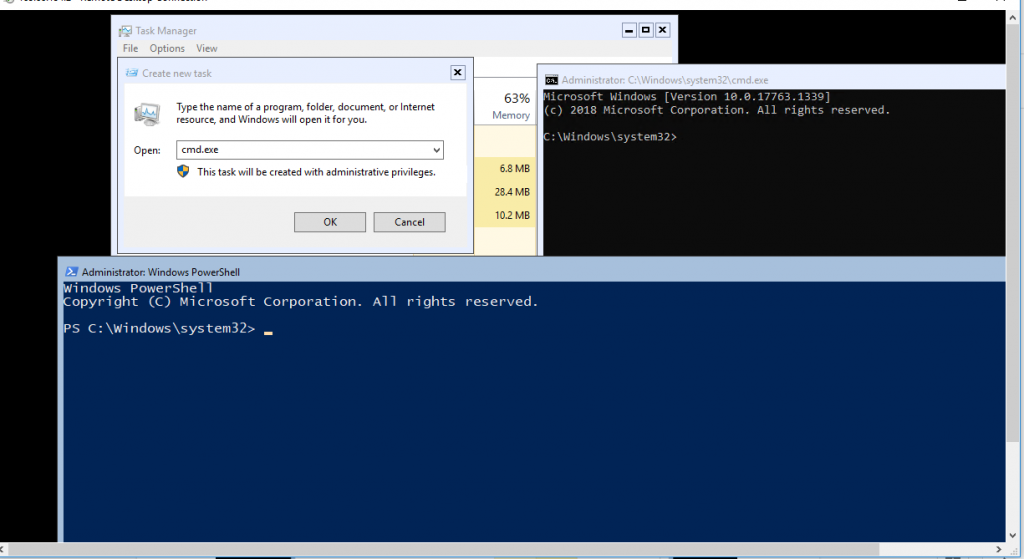Click Cancel in Create new task dialog
Screen dimensions: 1024x559
tap(409, 222)
